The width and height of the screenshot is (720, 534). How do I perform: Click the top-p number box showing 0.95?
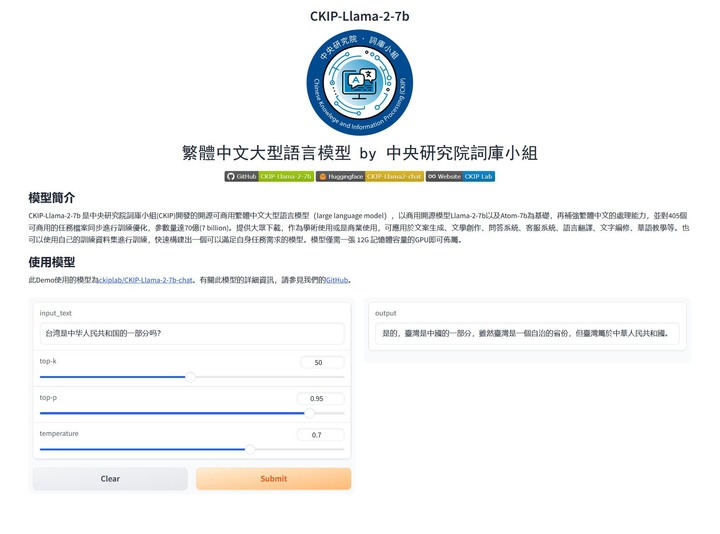pos(321,399)
